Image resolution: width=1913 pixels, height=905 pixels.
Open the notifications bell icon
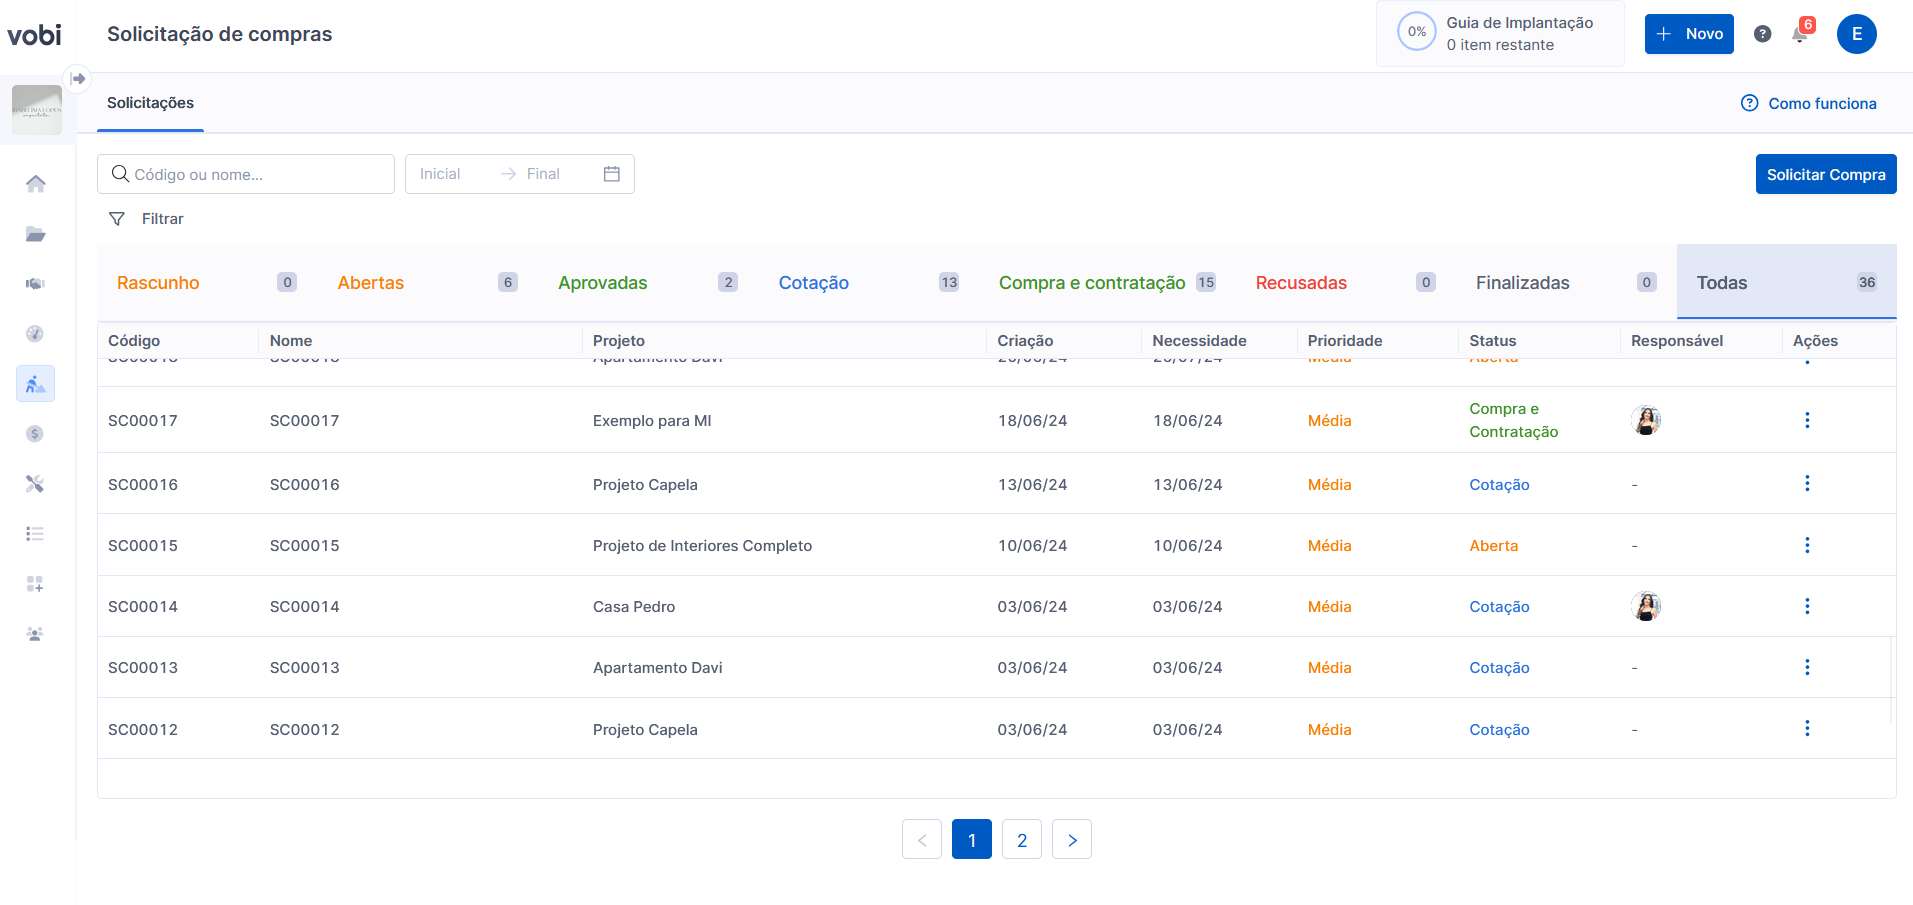1800,35
